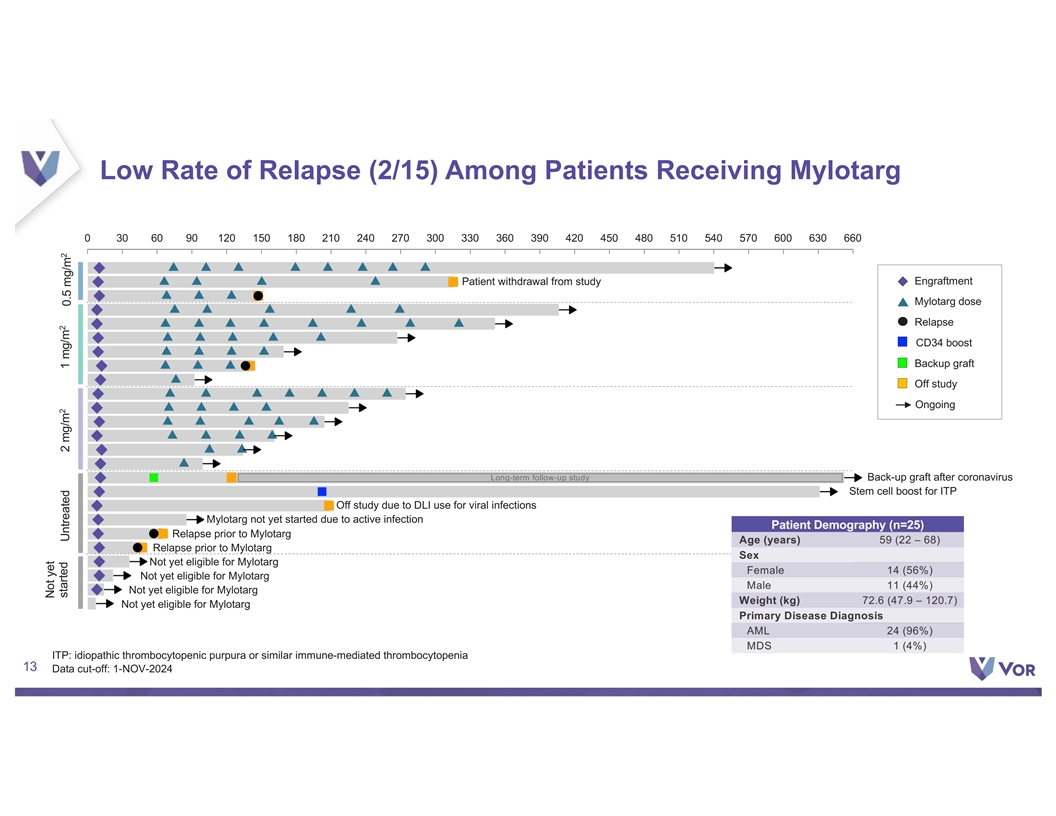Click the slide title Low Rate of Relapse
Viewport: 1056px width, 816px height.
tap(500, 170)
